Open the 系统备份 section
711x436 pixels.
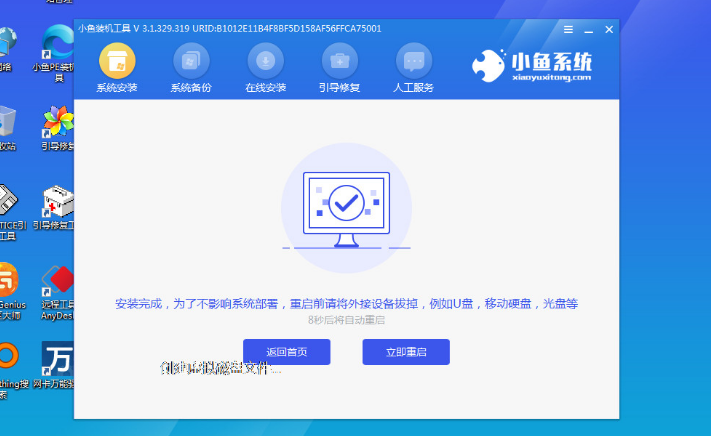pos(191,62)
